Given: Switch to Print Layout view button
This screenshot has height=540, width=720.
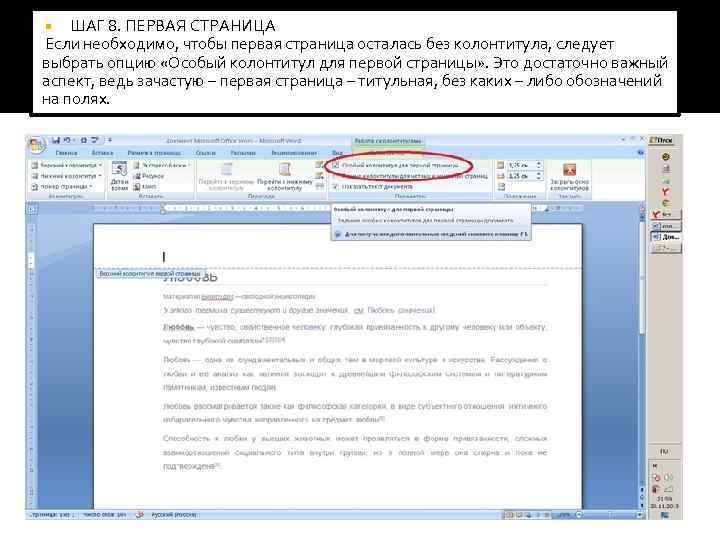Looking at the screenshot, I should 509,515.
